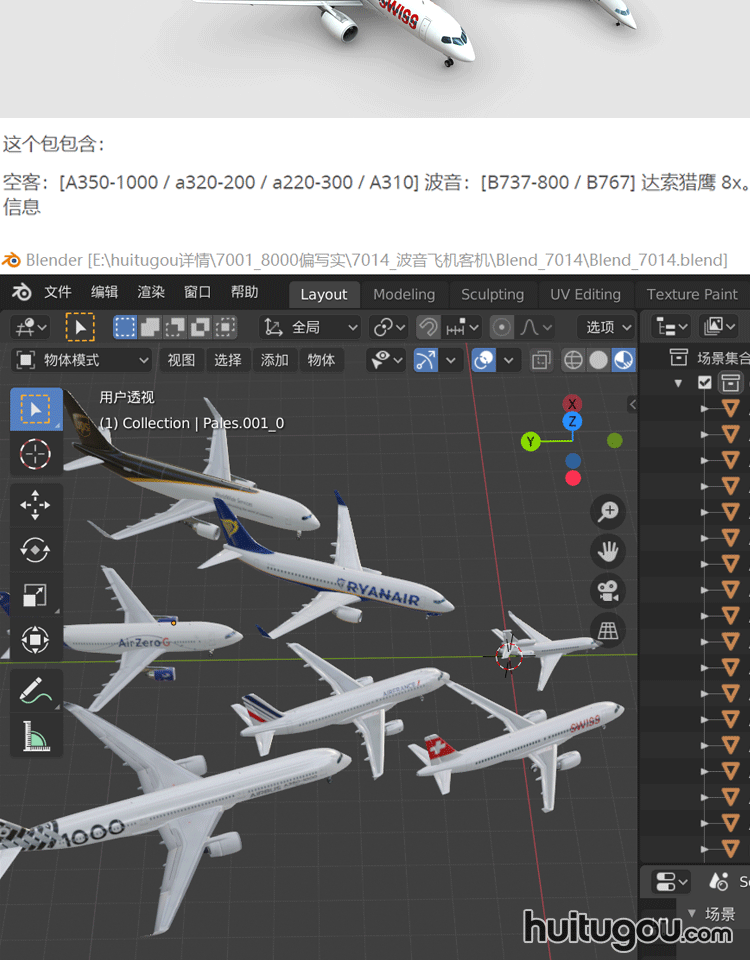Select the Move tool

[36, 505]
